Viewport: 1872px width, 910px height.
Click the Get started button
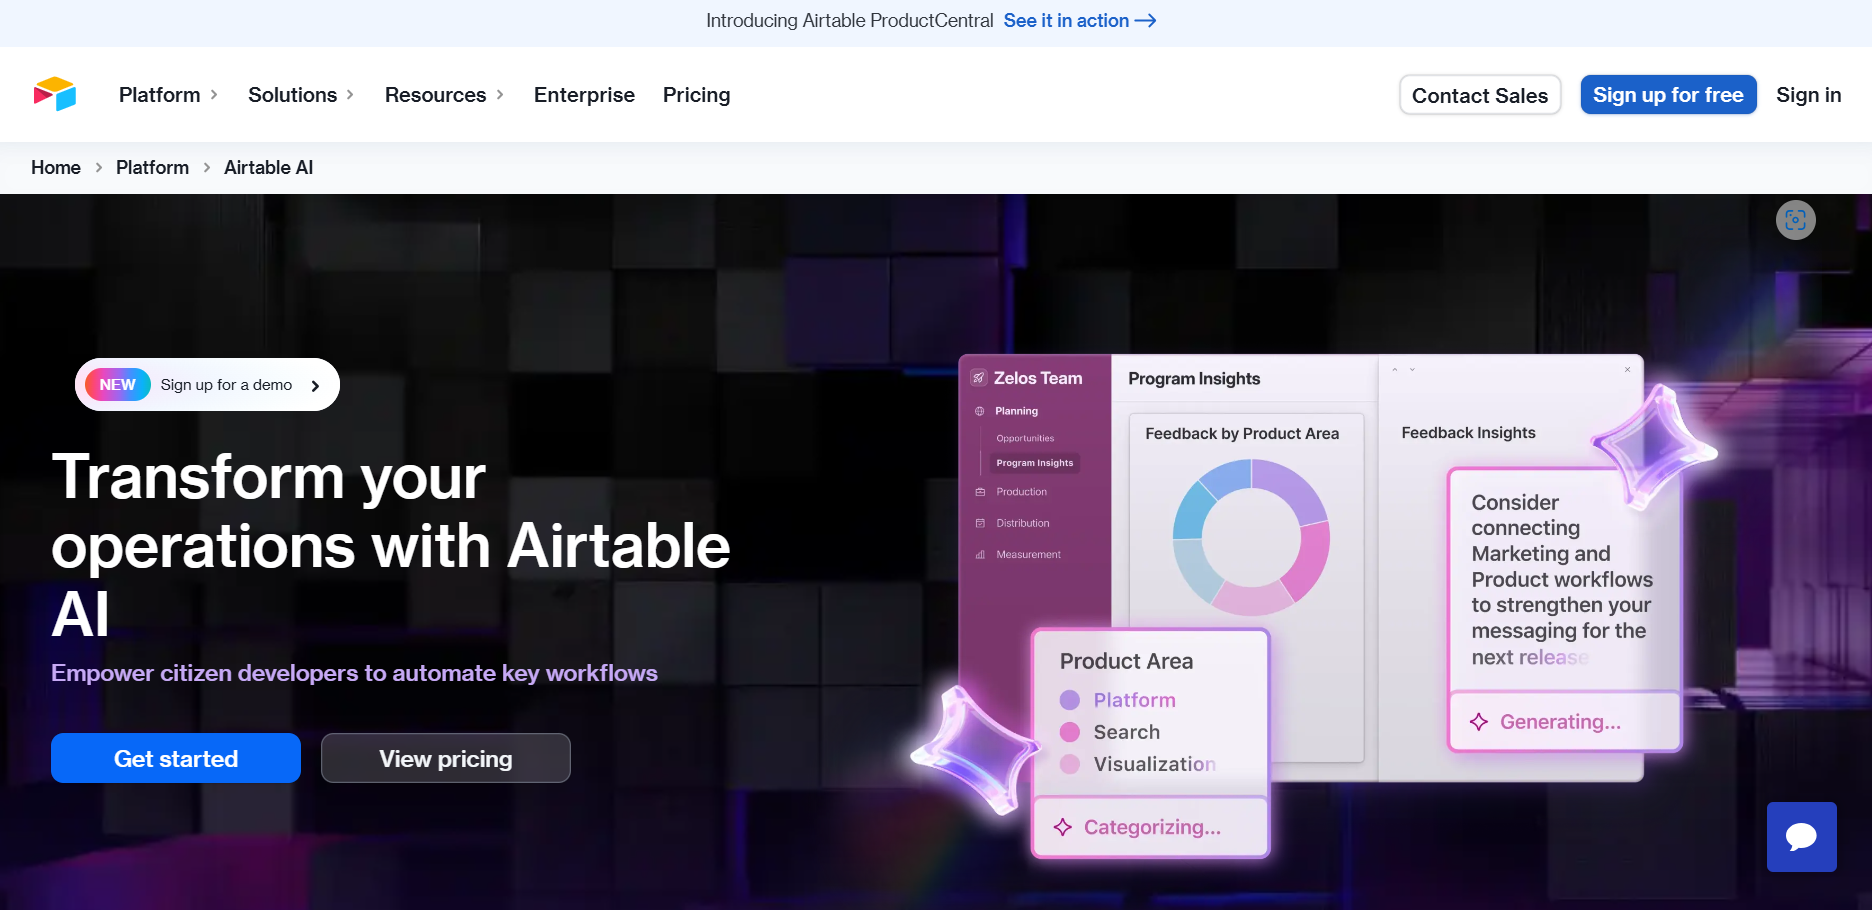coord(176,758)
